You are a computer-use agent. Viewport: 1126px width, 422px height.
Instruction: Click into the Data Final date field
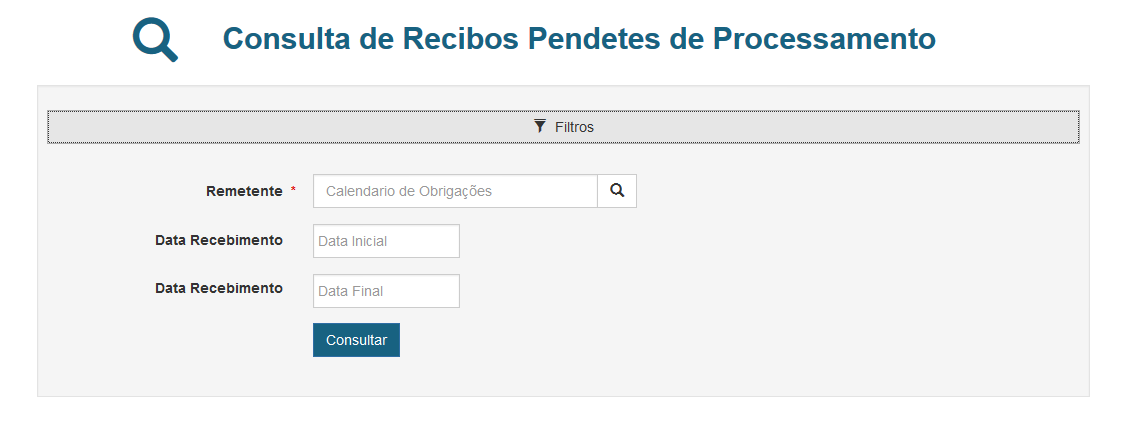coord(386,291)
